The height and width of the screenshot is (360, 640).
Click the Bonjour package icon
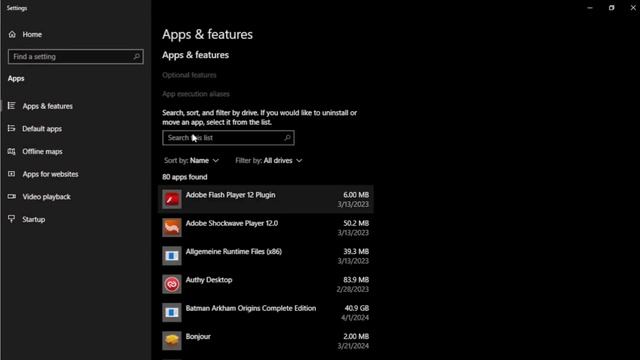click(x=172, y=341)
